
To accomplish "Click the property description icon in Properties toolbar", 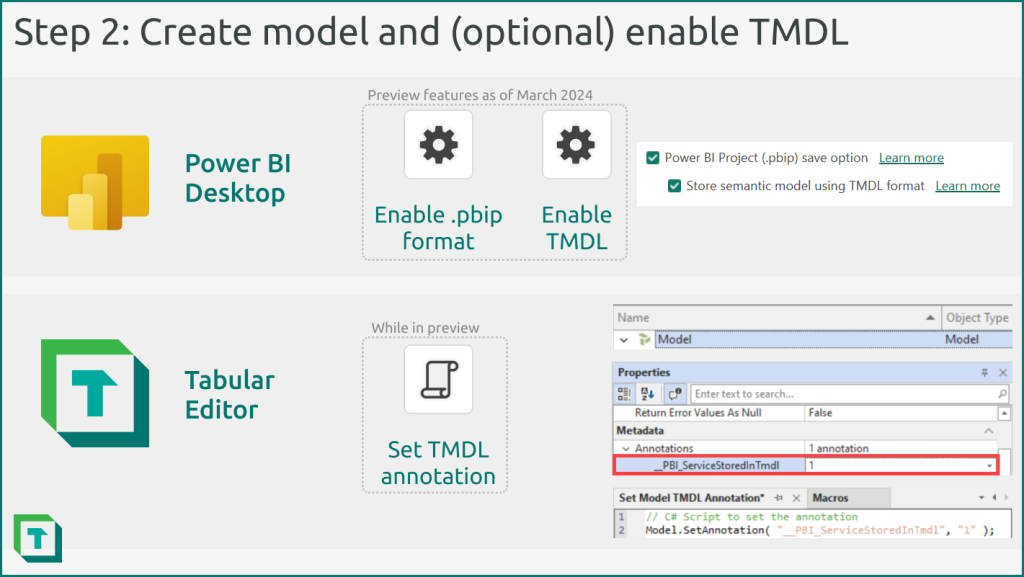I will (677, 394).
